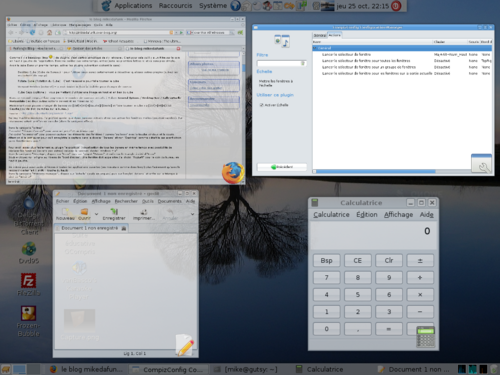Click the ± sign button on calculator
The width and height of the screenshot is (500, 375).
click(420, 261)
